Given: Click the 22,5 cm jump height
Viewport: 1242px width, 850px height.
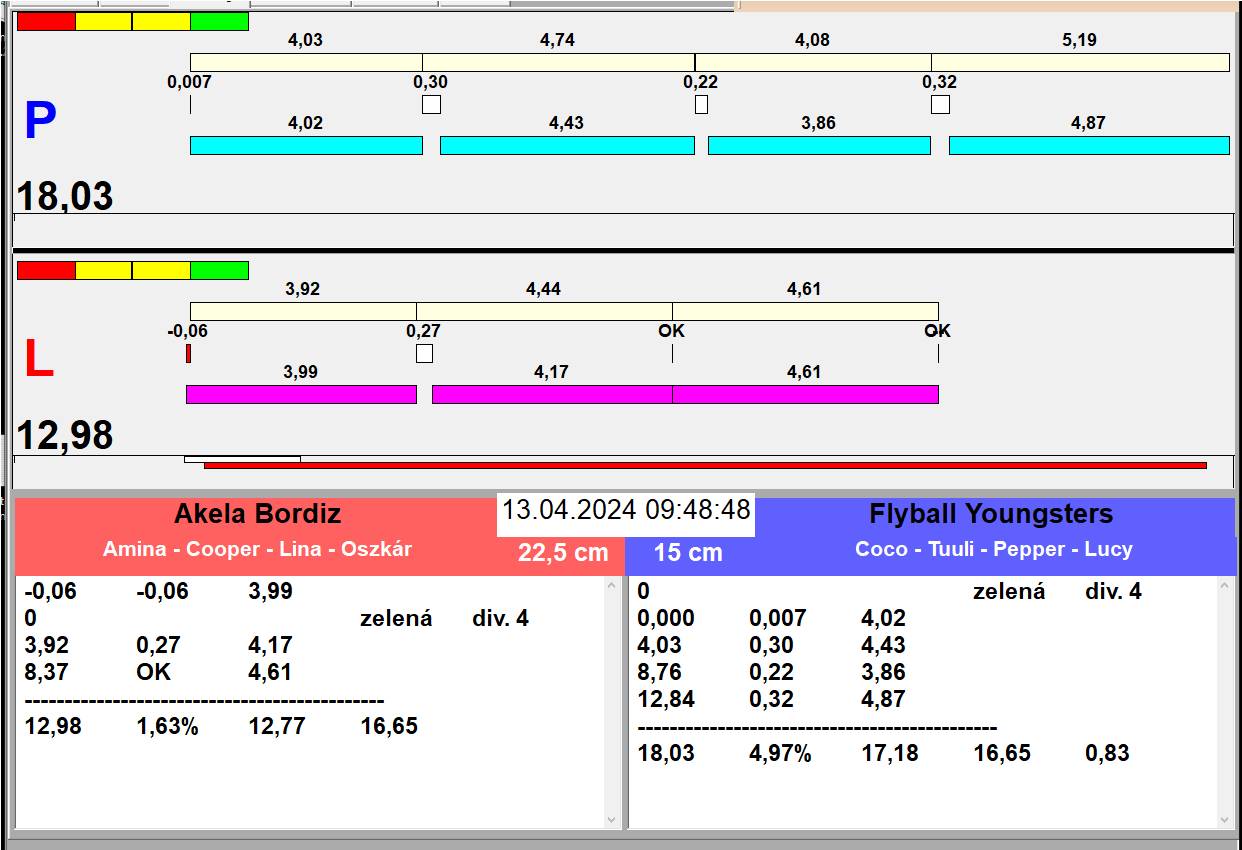Looking at the screenshot, I should click(563, 553).
